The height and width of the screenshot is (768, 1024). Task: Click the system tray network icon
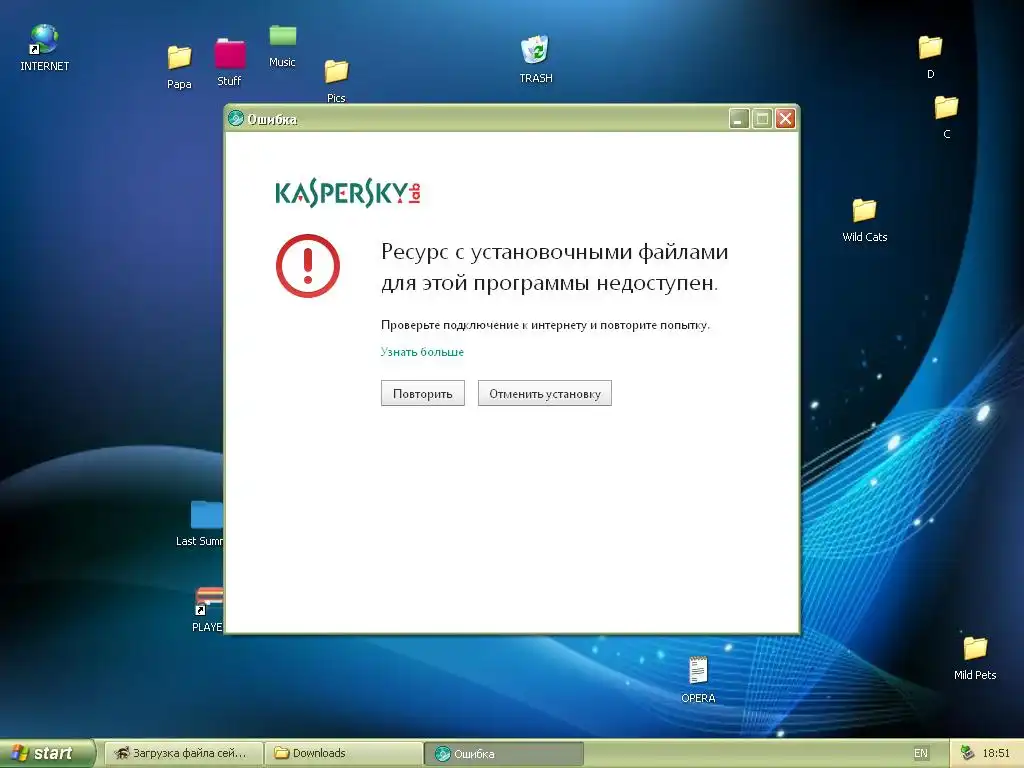pyautogui.click(x=968, y=753)
